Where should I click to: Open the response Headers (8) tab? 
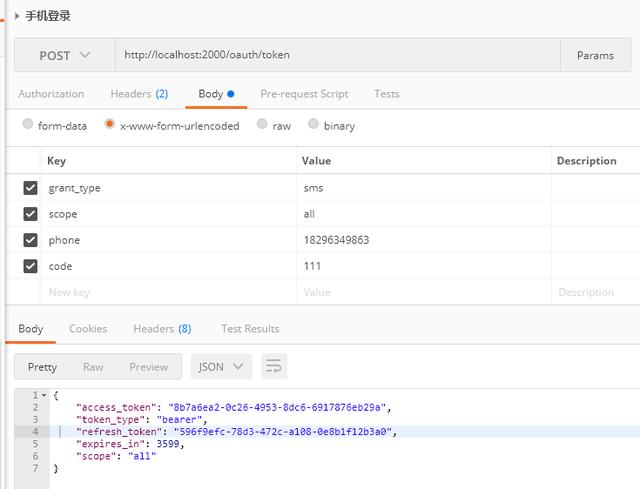(162, 329)
